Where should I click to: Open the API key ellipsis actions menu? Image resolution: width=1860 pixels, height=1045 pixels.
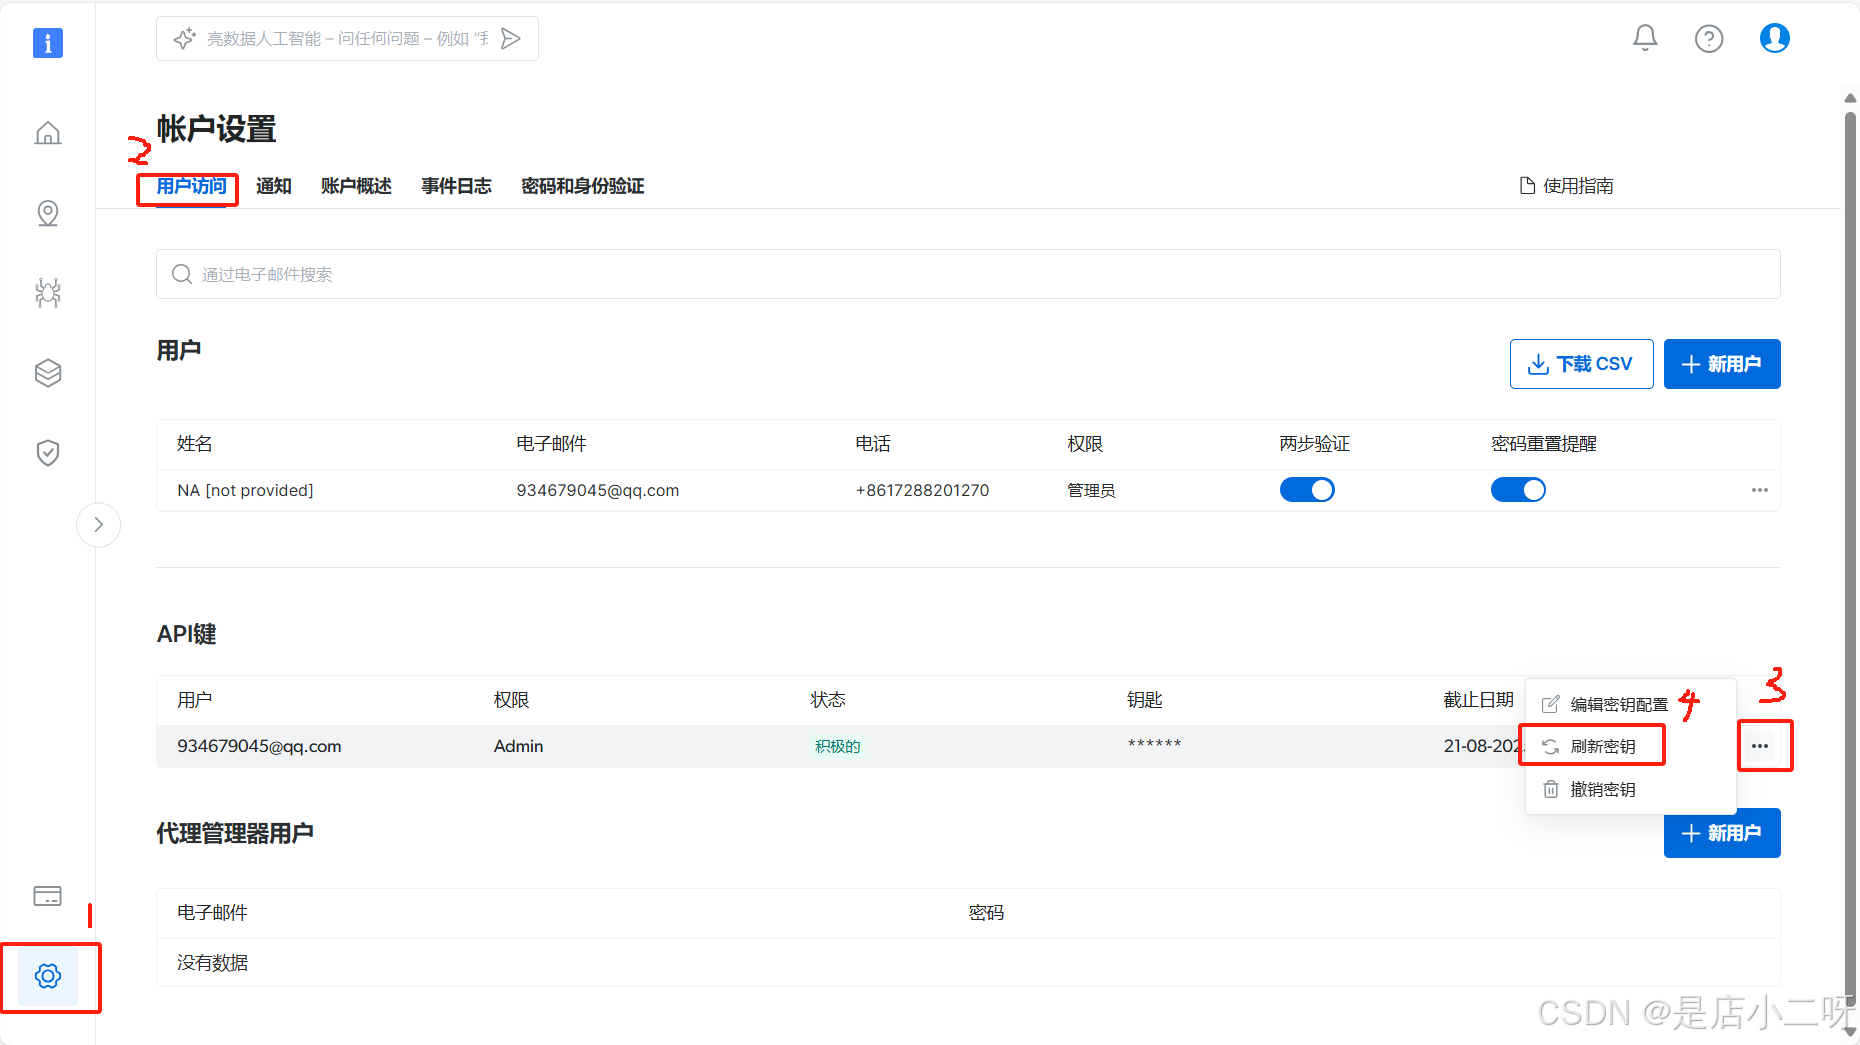[x=1763, y=746]
